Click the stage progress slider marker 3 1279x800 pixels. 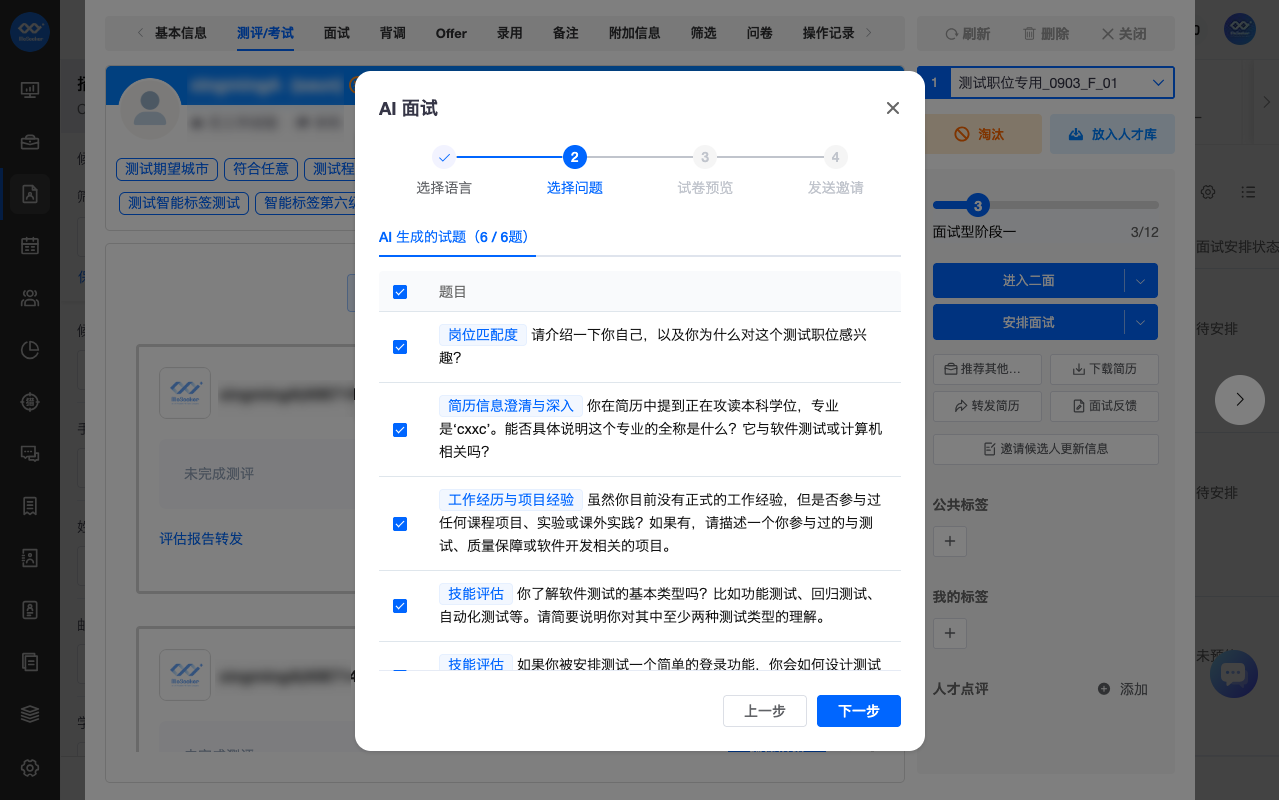(978, 206)
